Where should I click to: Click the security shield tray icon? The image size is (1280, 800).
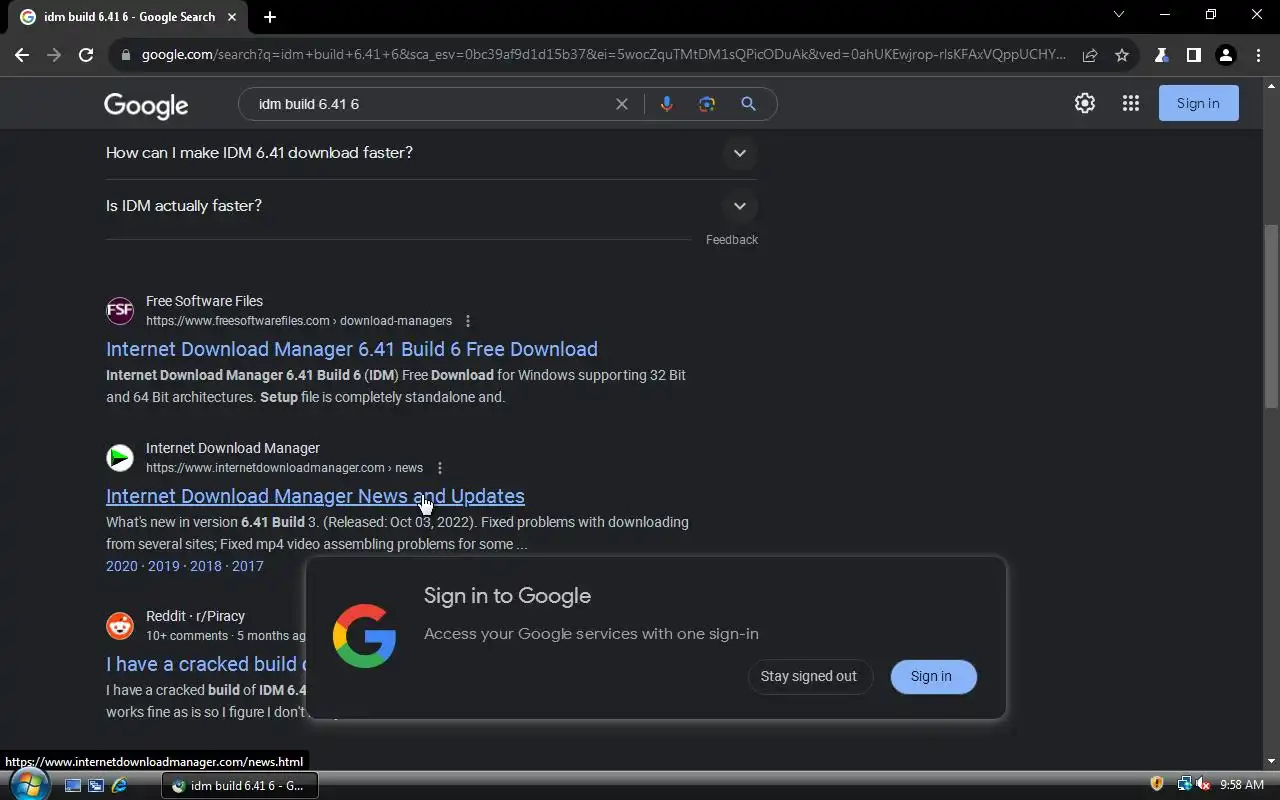tap(1157, 785)
